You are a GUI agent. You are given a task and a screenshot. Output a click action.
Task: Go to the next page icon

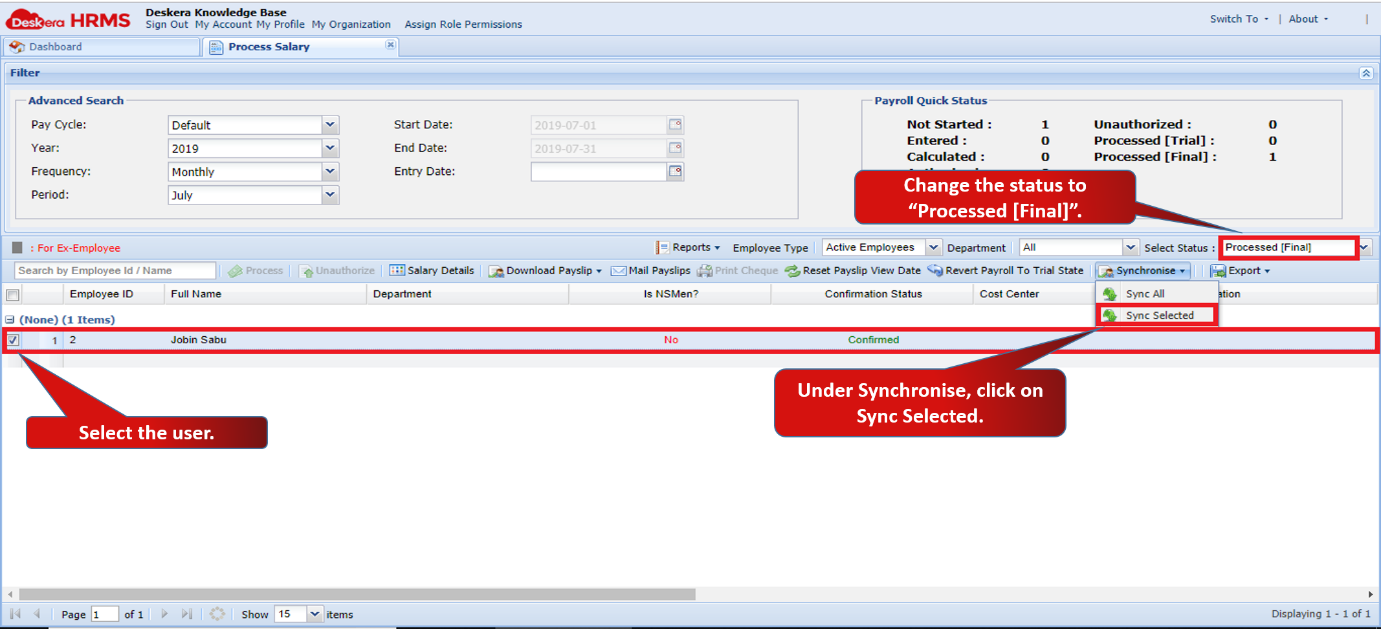point(164,613)
